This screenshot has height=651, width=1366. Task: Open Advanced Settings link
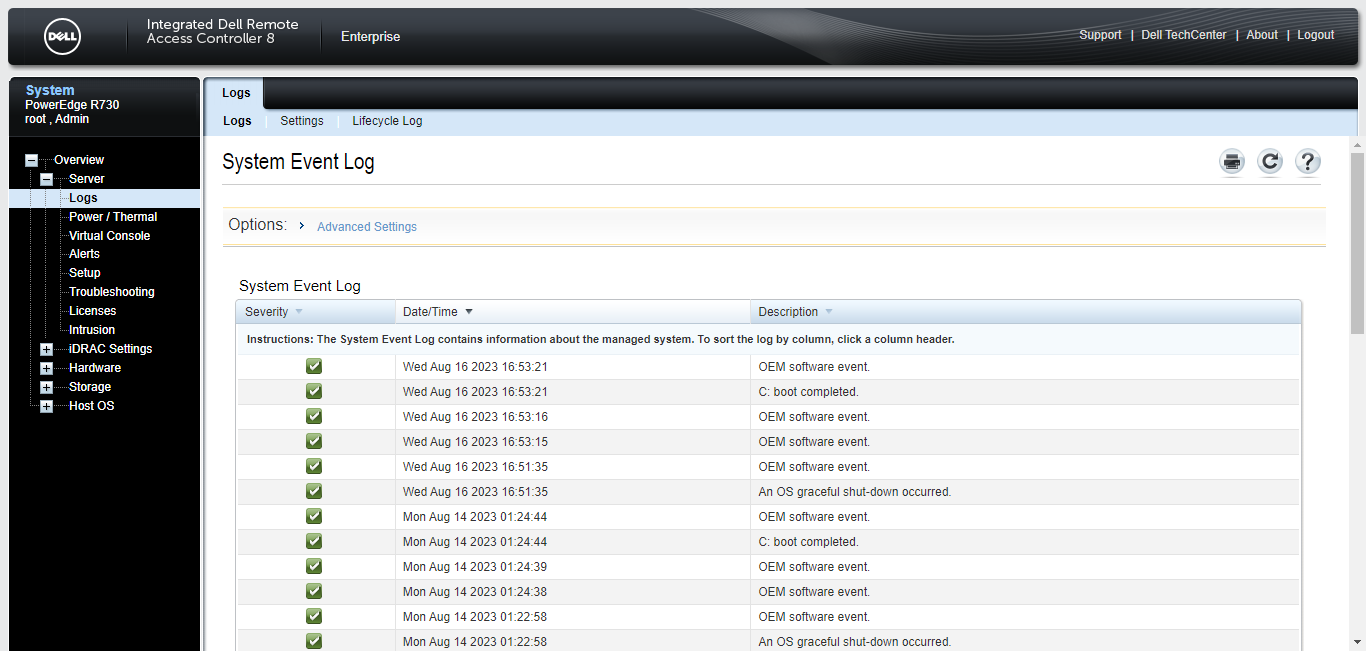[367, 227]
